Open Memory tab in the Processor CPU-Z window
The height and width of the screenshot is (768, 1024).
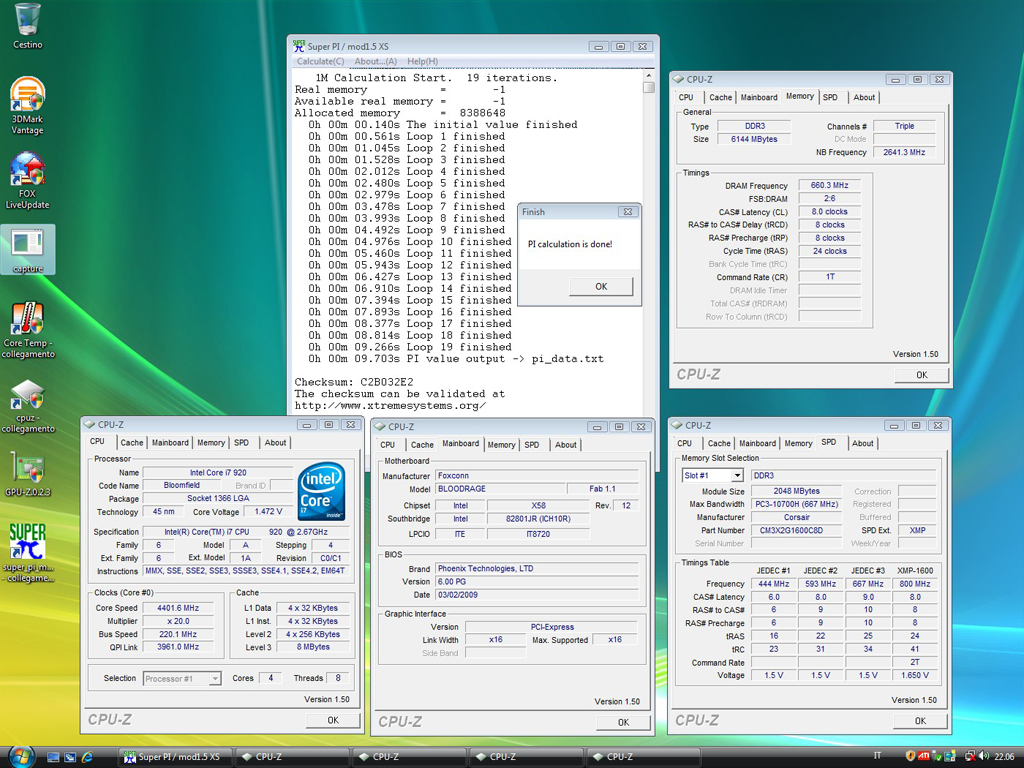[x=211, y=443]
